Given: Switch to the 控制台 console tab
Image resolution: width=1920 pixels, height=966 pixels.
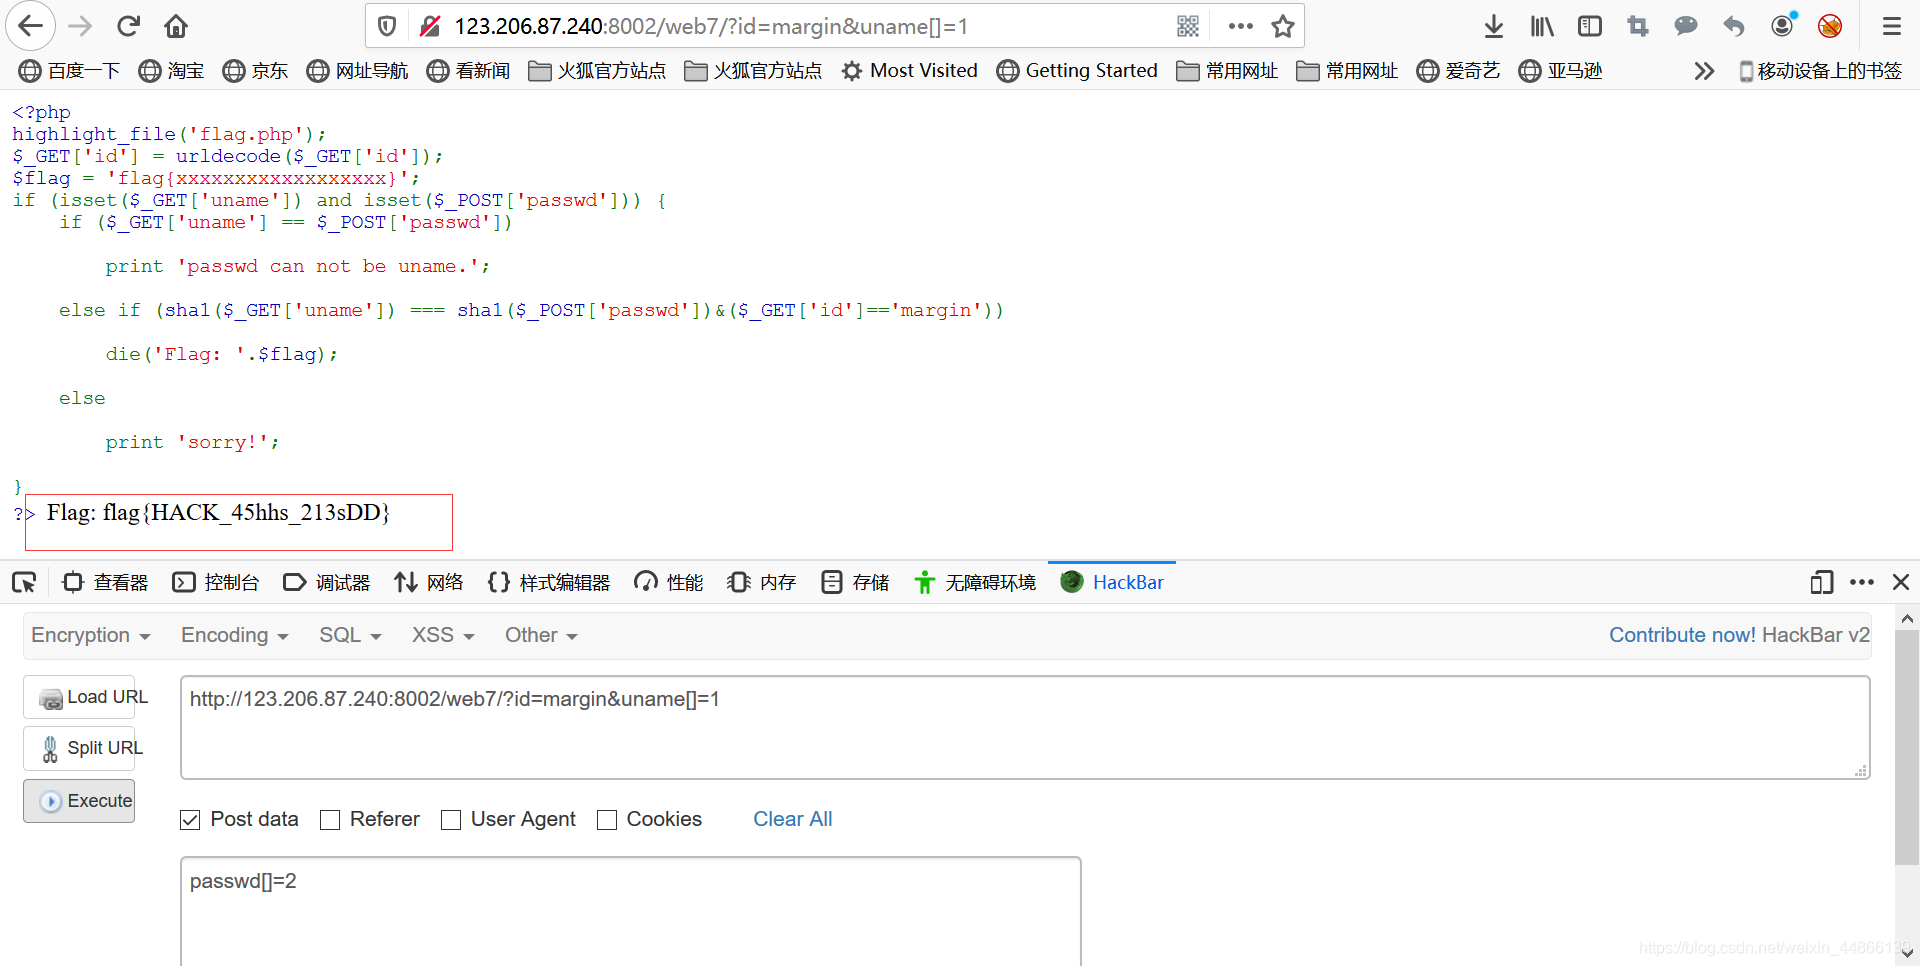Looking at the screenshot, I should 216,582.
